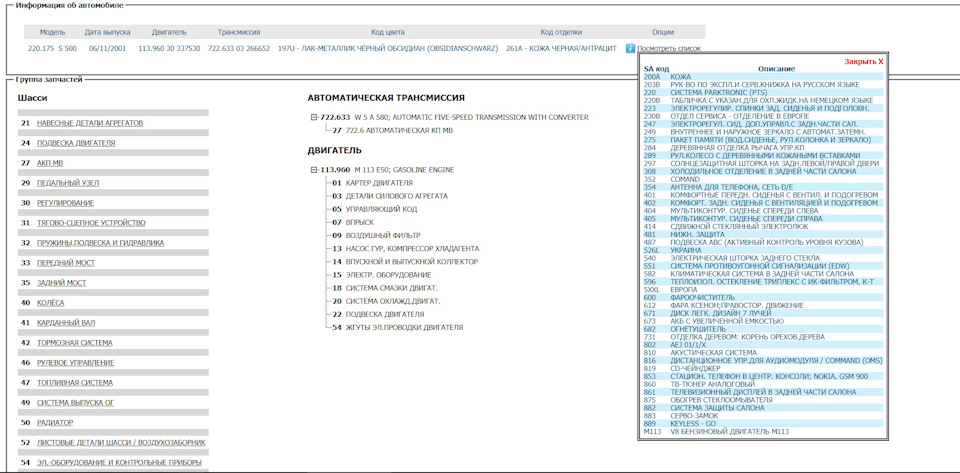Select option row 487 ПОДВЕСКА ABC
The width and height of the screenshot is (960, 473).
coord(763,242)
